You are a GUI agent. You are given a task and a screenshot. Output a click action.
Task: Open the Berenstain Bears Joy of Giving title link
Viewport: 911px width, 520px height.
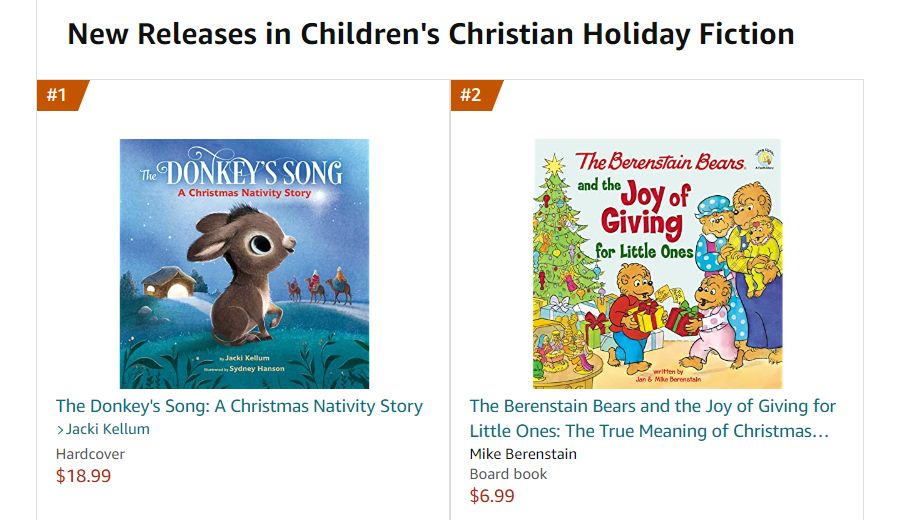(652, 418)
